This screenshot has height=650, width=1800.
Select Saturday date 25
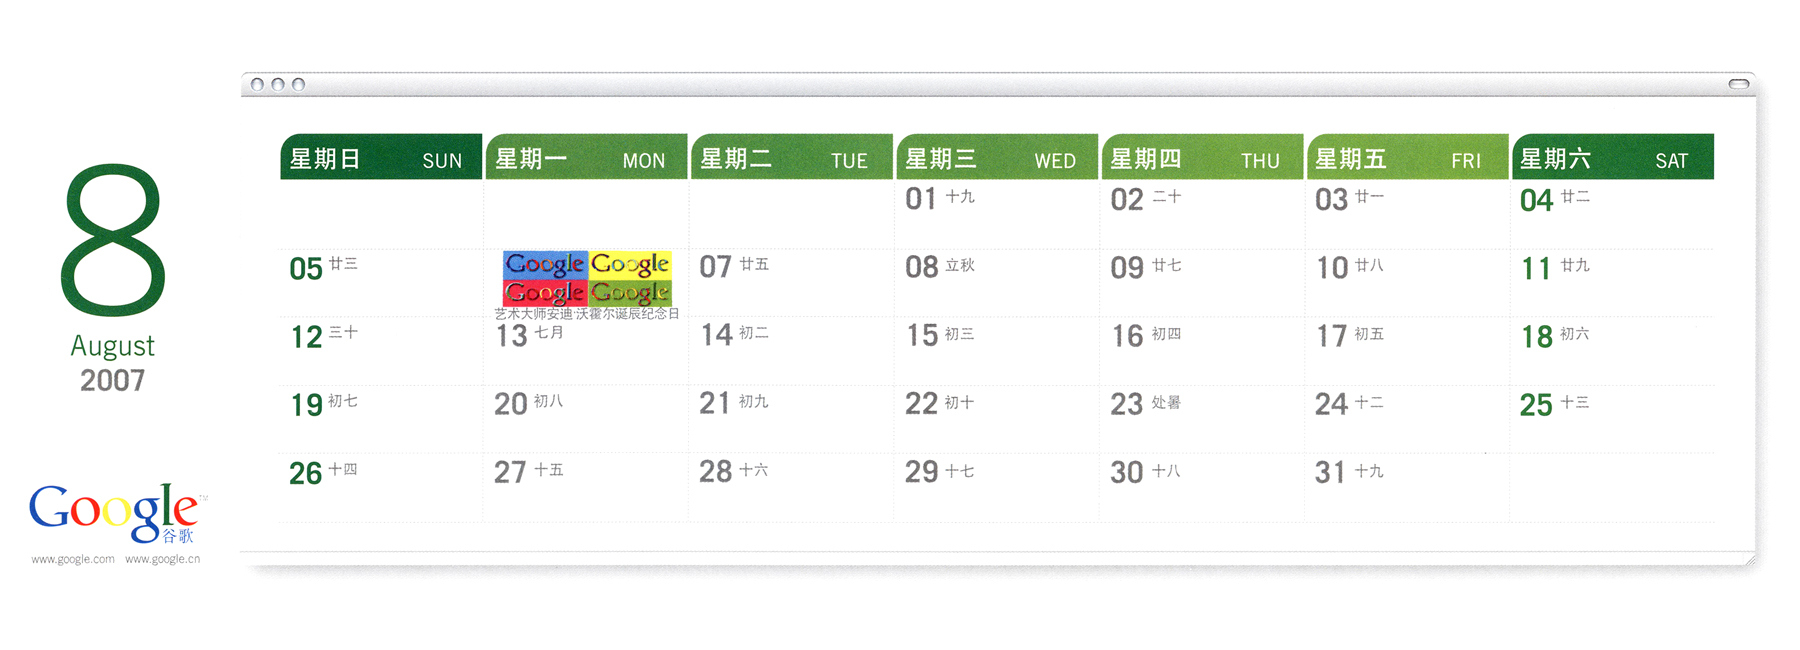(1537, 405)
